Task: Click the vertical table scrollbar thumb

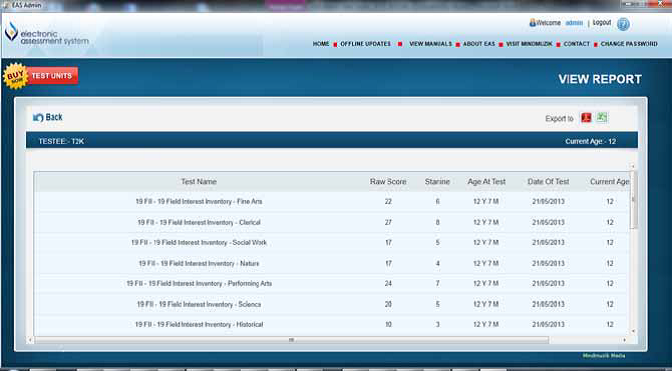Action: pos(633,200)
